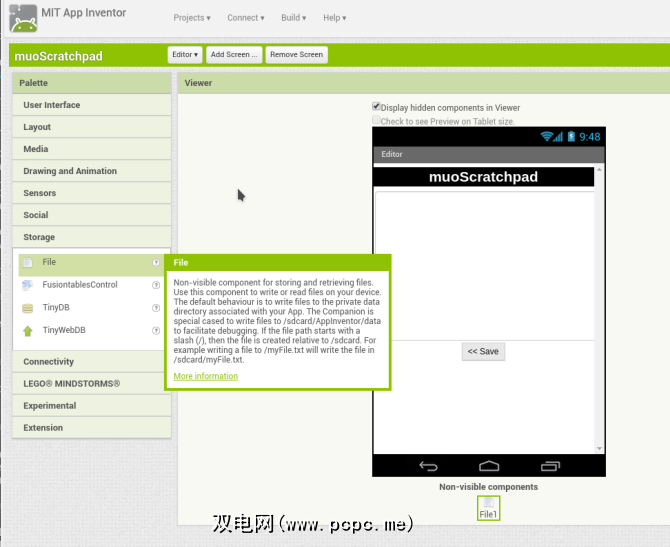Select the TinyDB database icon
Screen dimensions: 670x547
pos(28,308)
